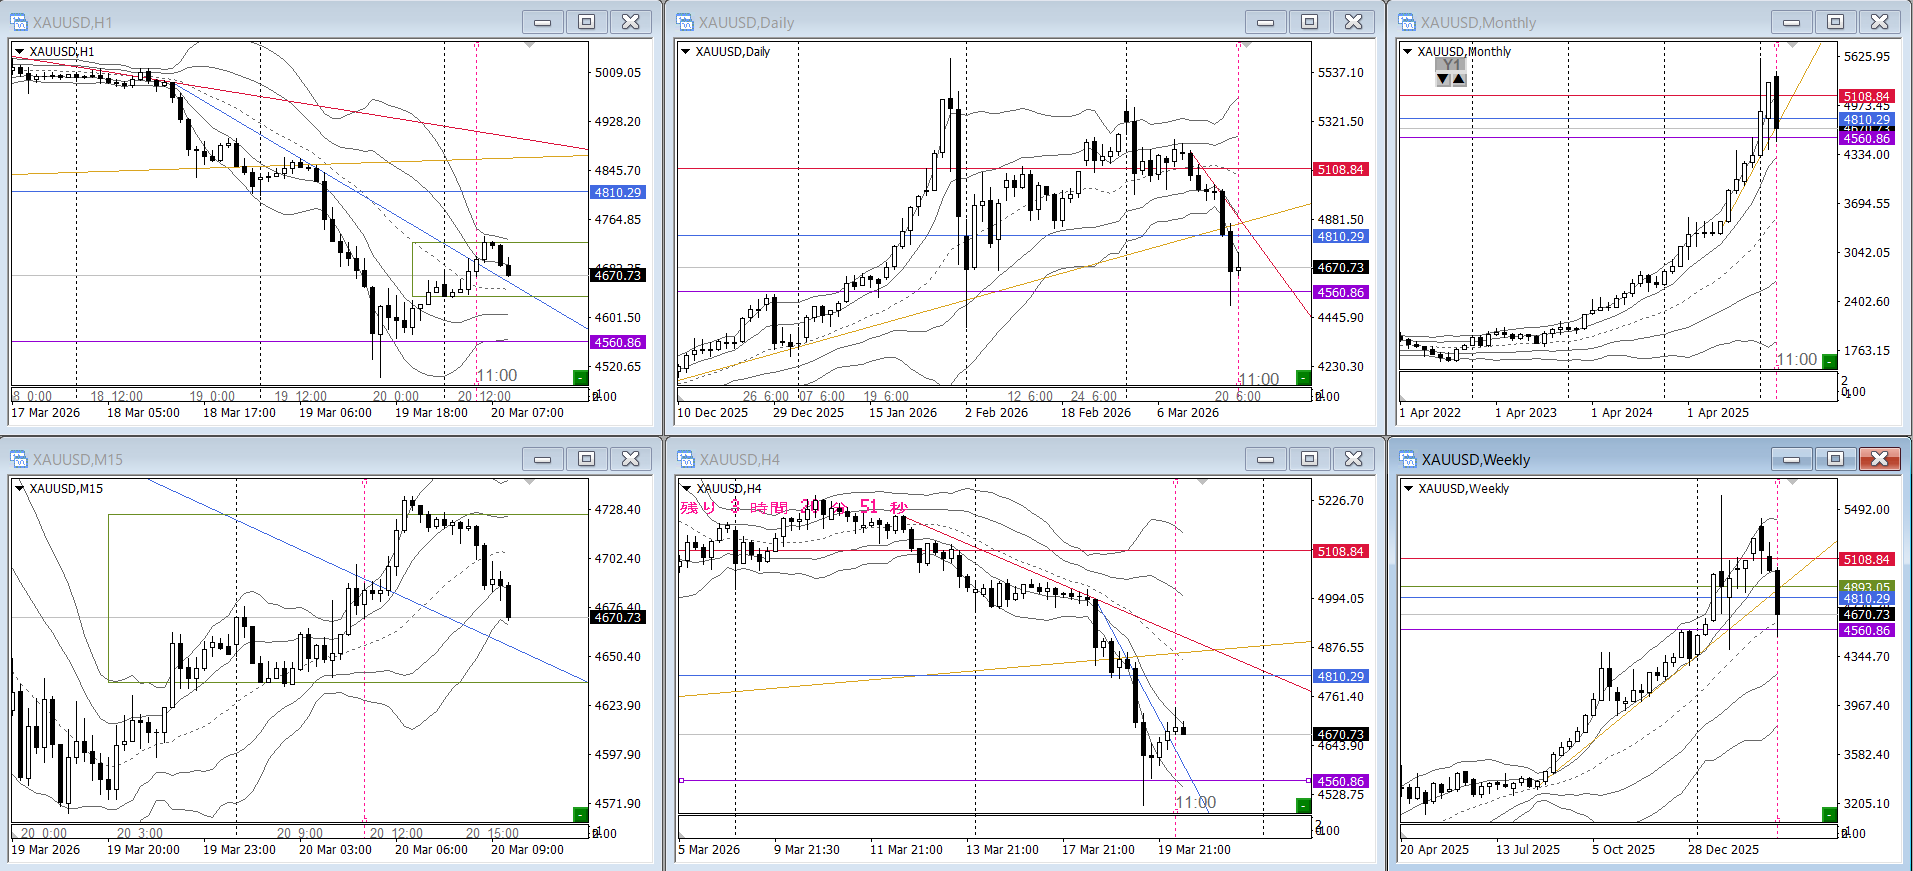Expand the triangle next to XAUUSD,Daily label
1913x871 pixels.
click(685, 52)
